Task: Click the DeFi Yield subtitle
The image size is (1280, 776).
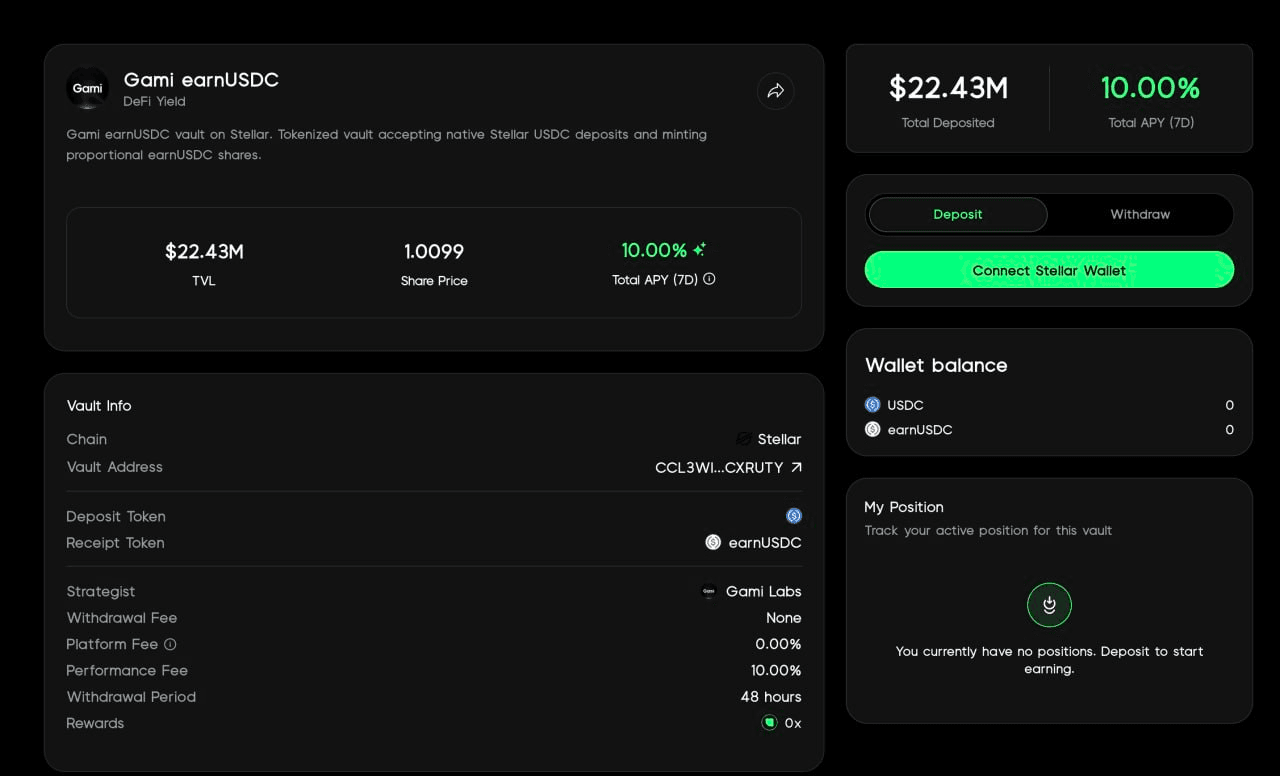Action: click(154, 102)
